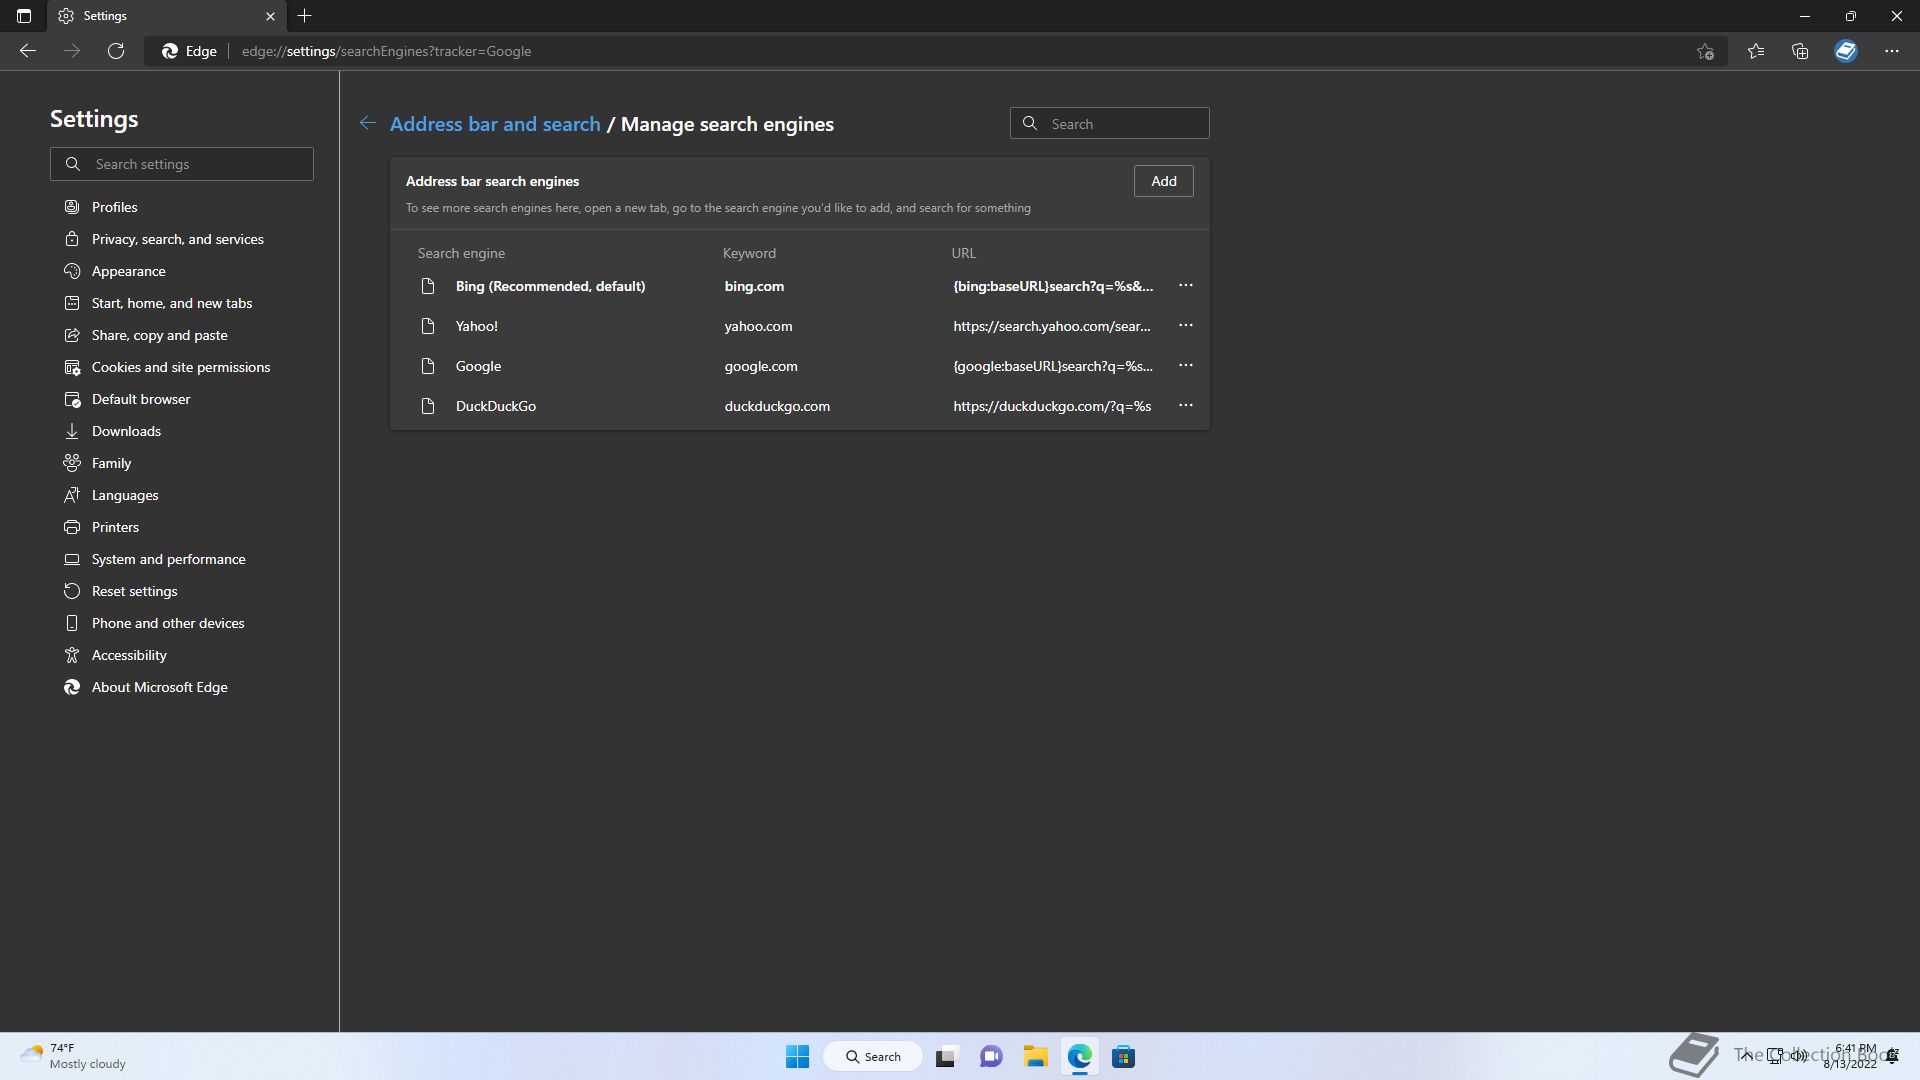Go back to Address bar and search arrow

[368, 123]
